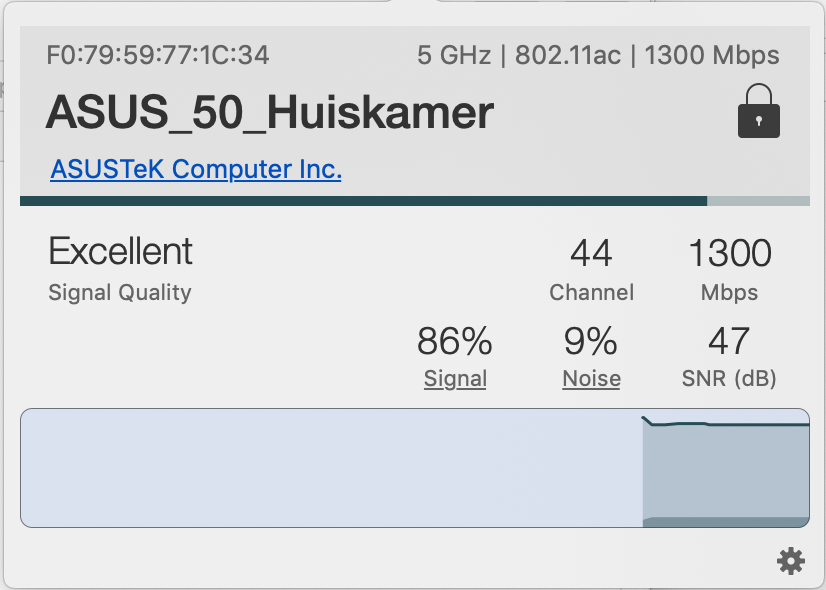Click the light unfilled part of signal bar
The height and width of the screenshot is (590, 826).
758,201
